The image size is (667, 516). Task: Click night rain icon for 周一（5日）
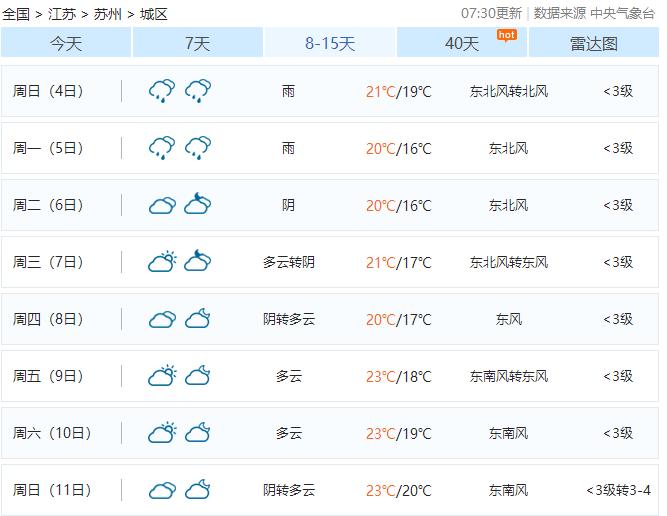pyautogui.click(x=198, y=148)
